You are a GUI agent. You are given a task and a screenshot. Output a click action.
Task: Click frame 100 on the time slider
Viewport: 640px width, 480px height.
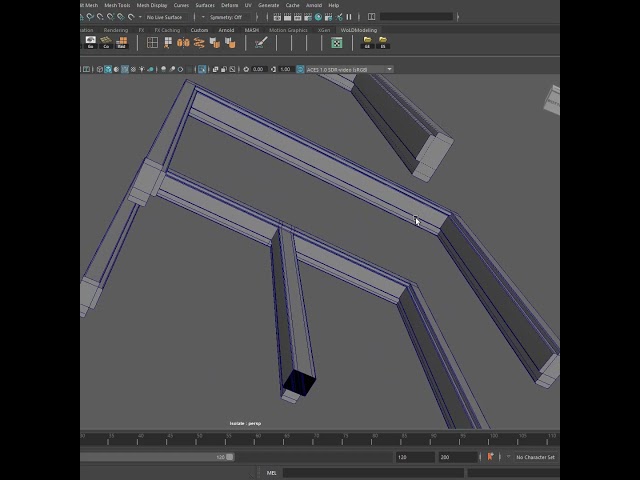(x=493, y=439)
